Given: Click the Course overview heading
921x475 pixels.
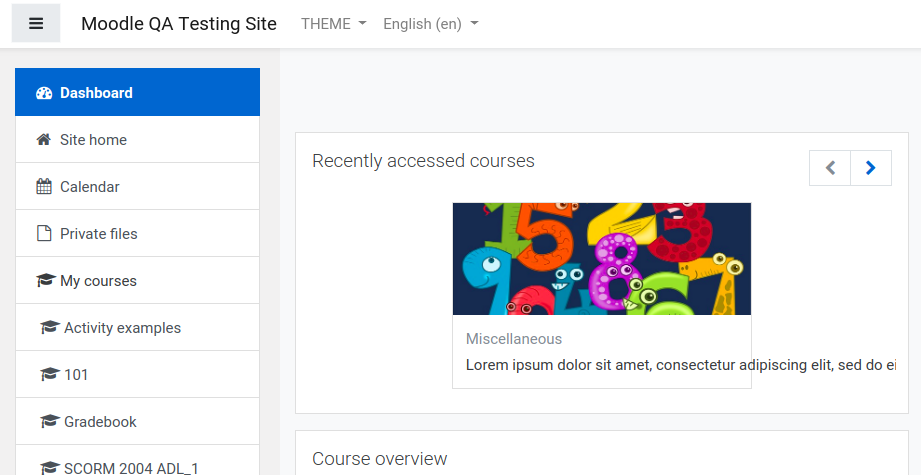Looking at the screenshot, I should [x=379, y=459].
